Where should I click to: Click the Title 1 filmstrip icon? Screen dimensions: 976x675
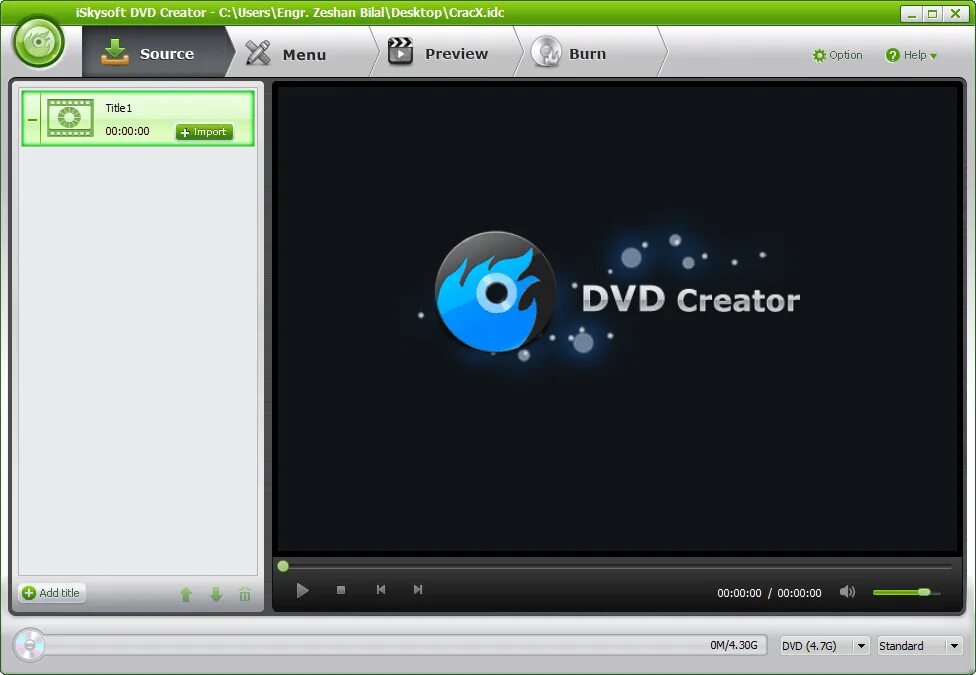point(68,116)
